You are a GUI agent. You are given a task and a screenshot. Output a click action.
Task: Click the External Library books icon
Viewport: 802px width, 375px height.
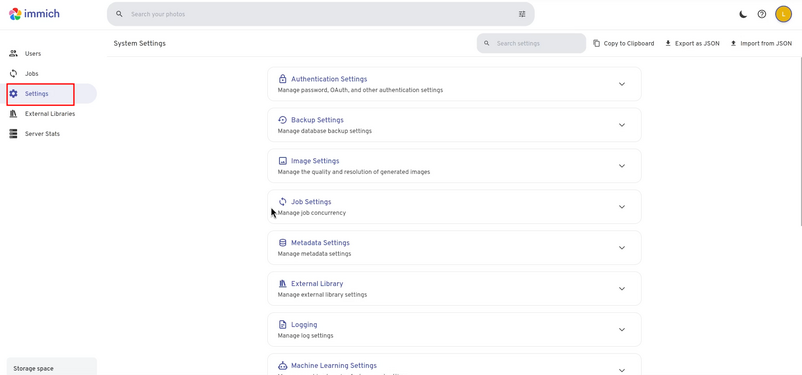tap(282, 283)
